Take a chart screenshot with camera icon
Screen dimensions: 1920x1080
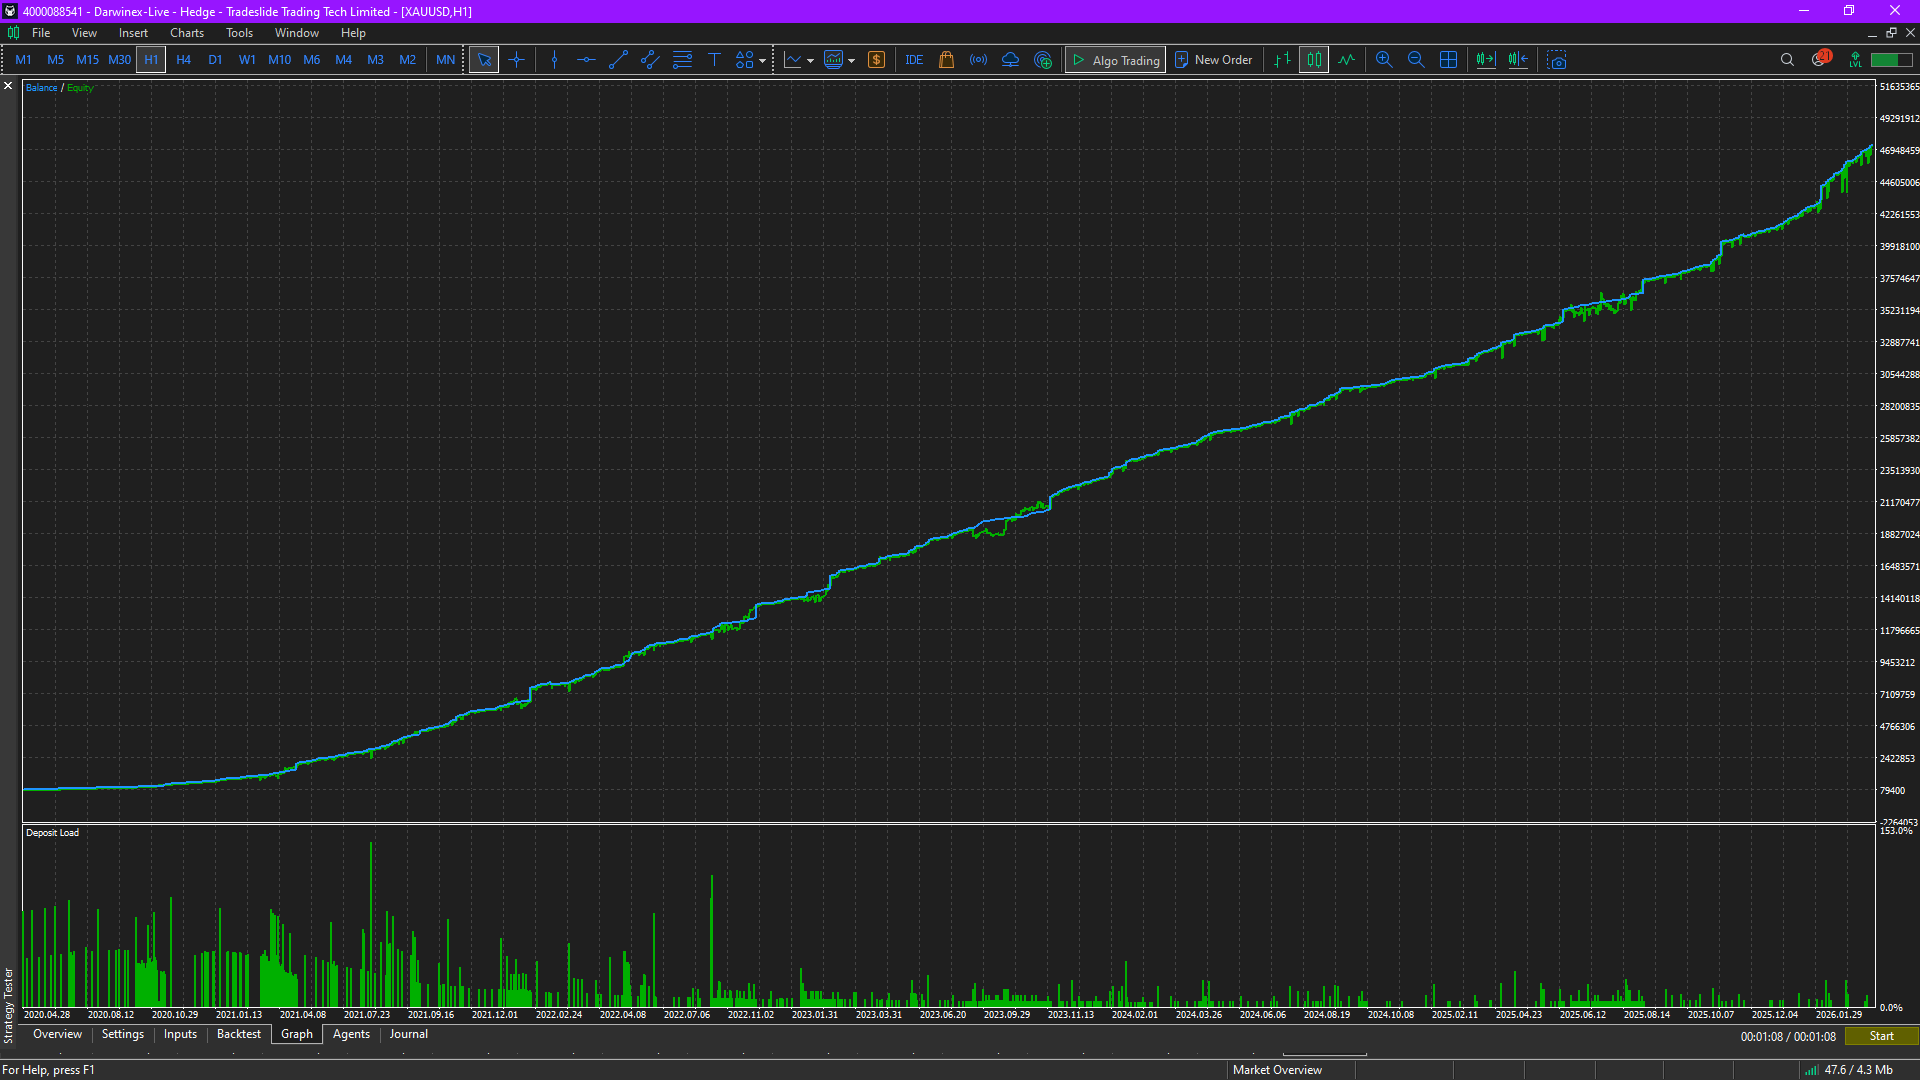1557,60
